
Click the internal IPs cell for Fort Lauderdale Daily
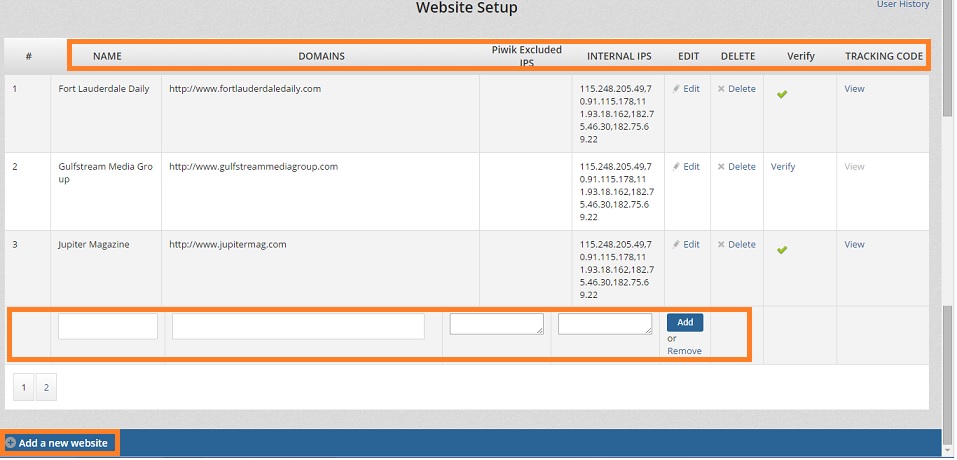coord(616,114)
